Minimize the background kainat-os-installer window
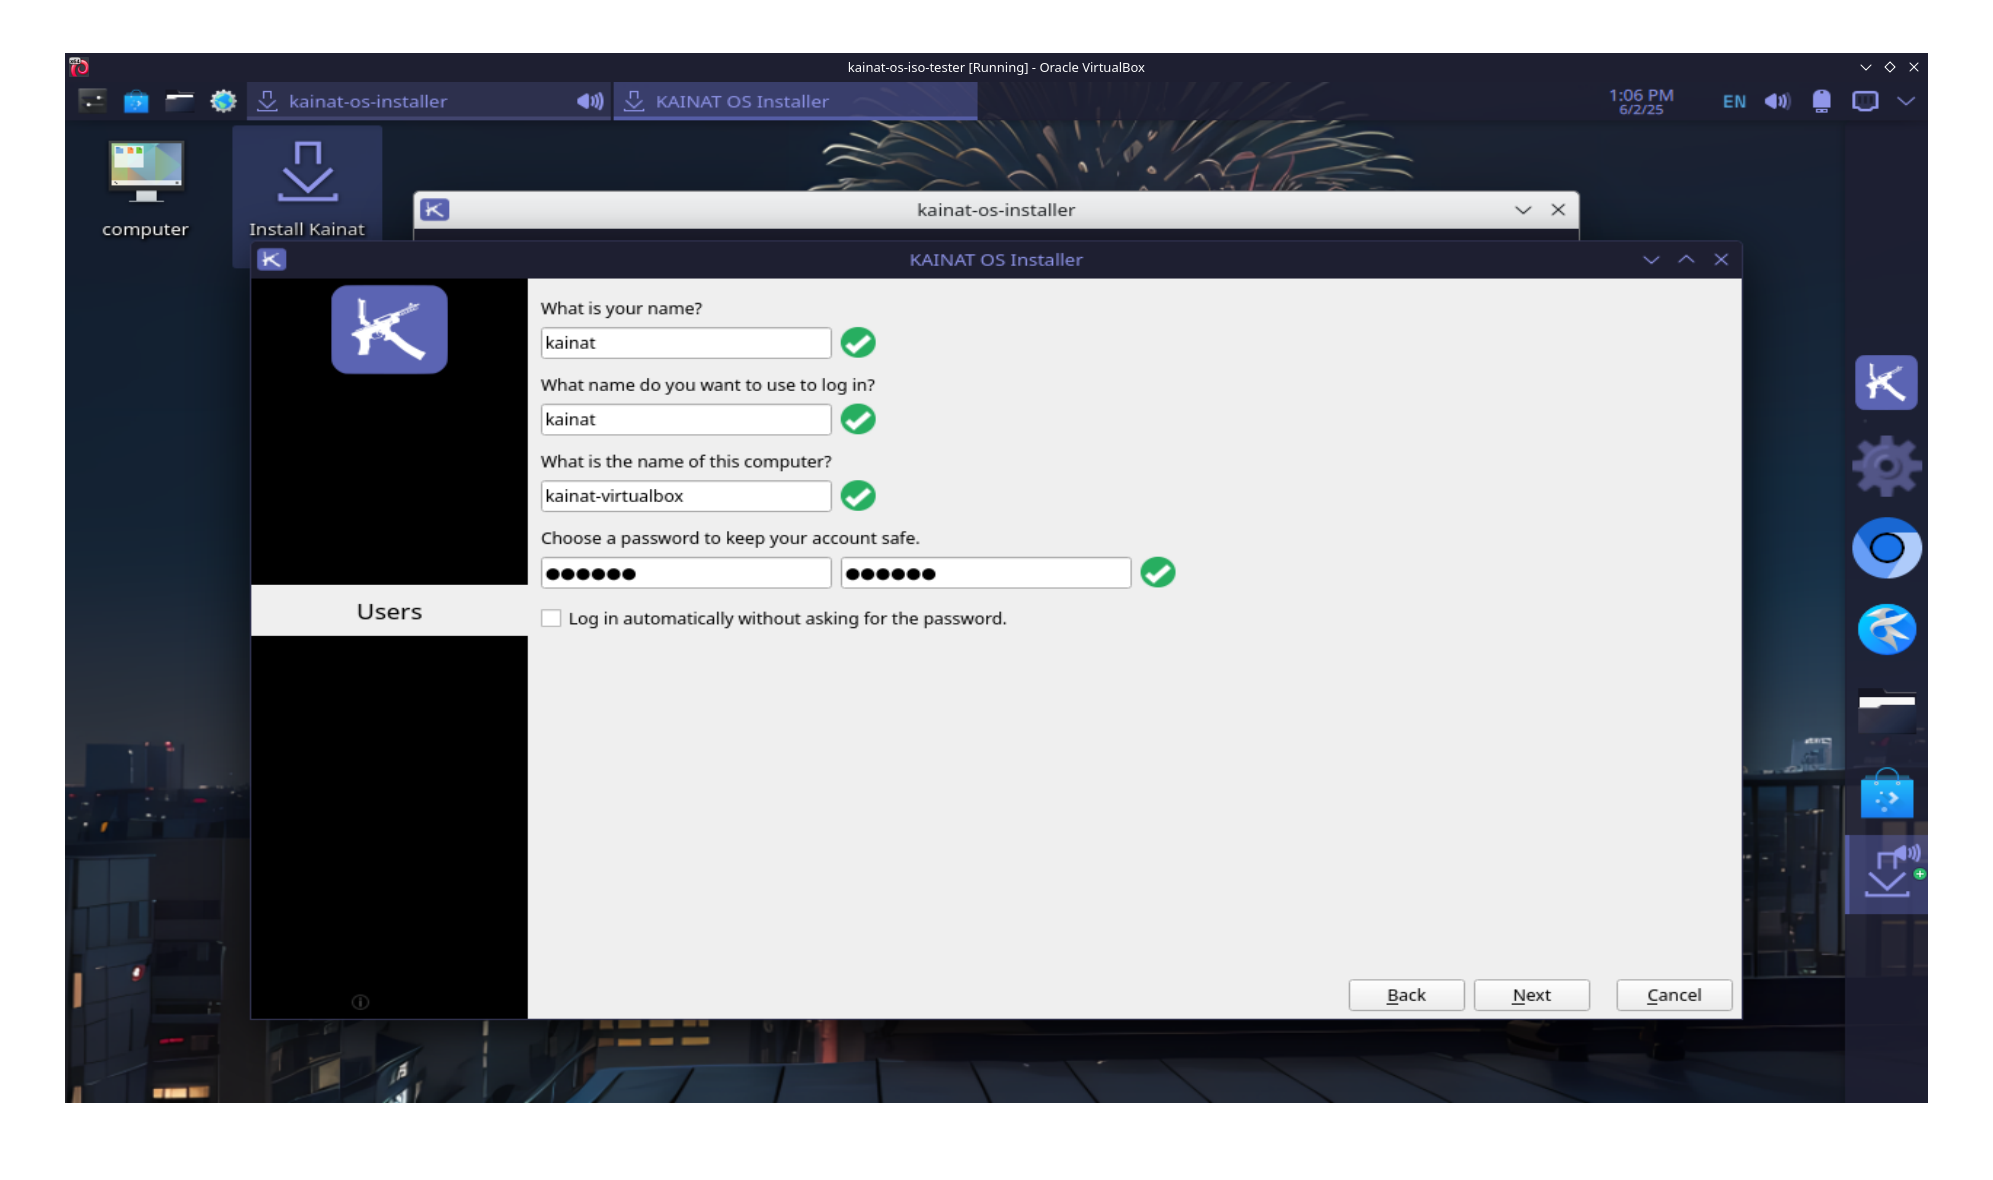The image size is (1993, 1180). [1523, 210]
